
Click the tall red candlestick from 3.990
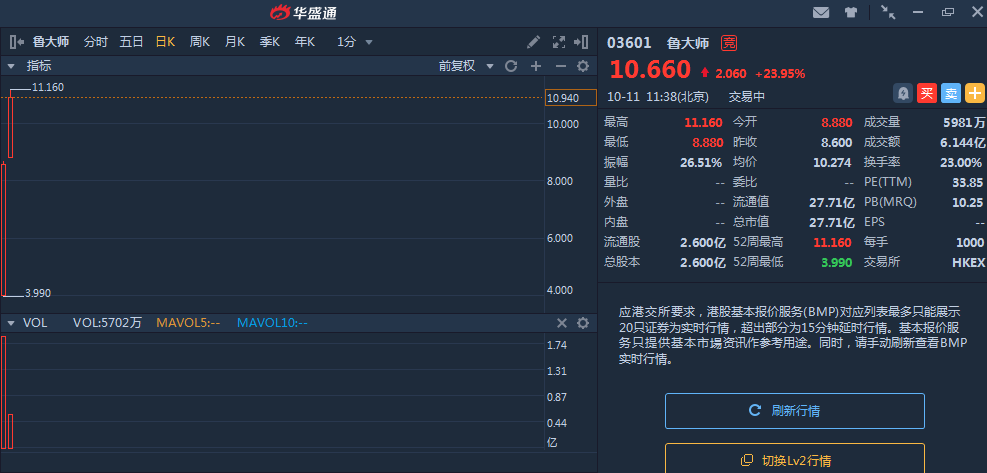point(4,229)
